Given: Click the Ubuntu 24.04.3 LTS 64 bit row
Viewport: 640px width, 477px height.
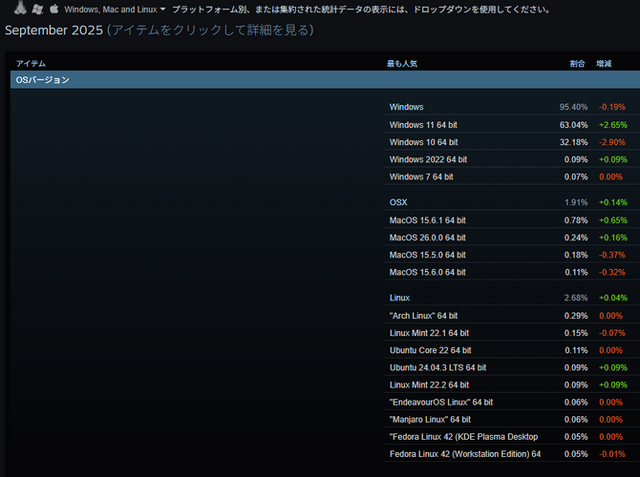Looking at the screenshot, I should pos(435,367).
